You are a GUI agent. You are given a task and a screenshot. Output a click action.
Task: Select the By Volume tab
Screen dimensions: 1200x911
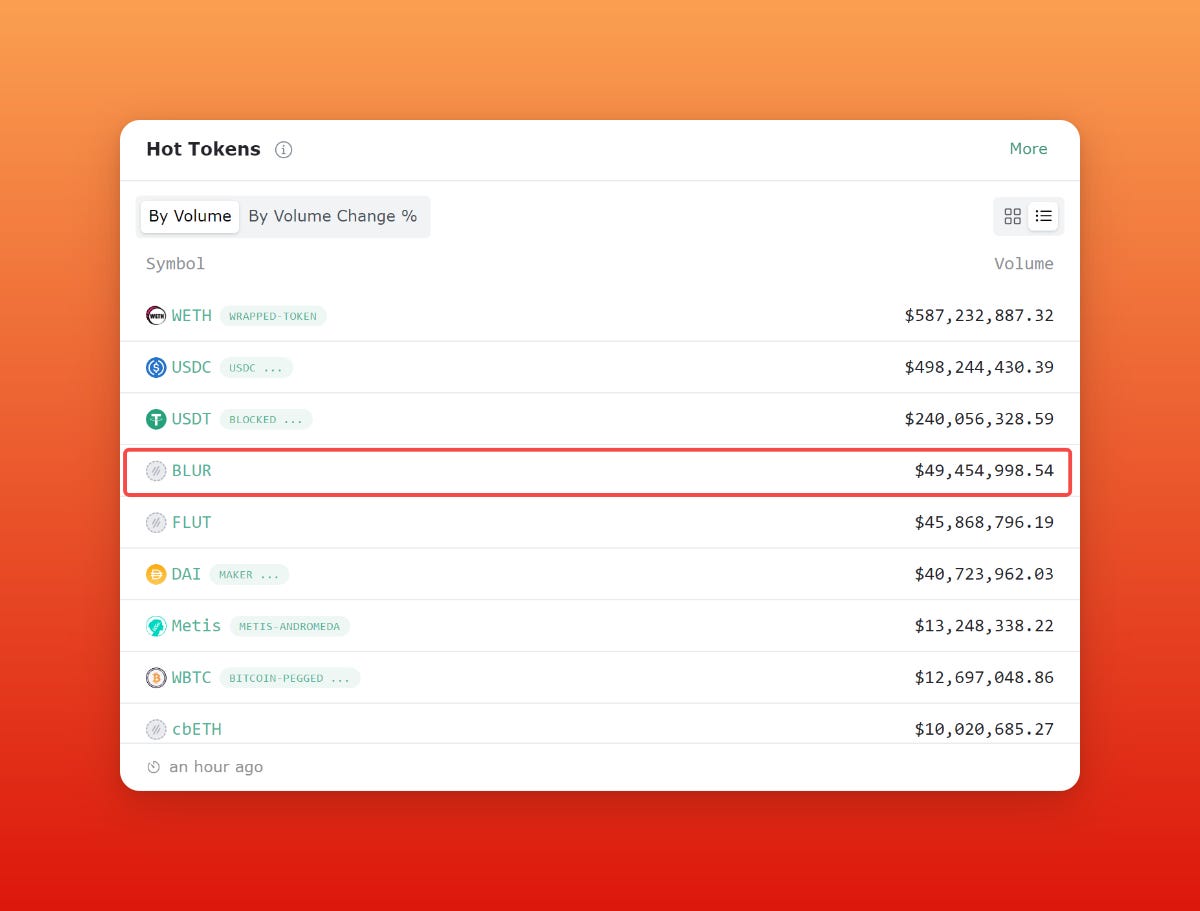coord(190,216)
